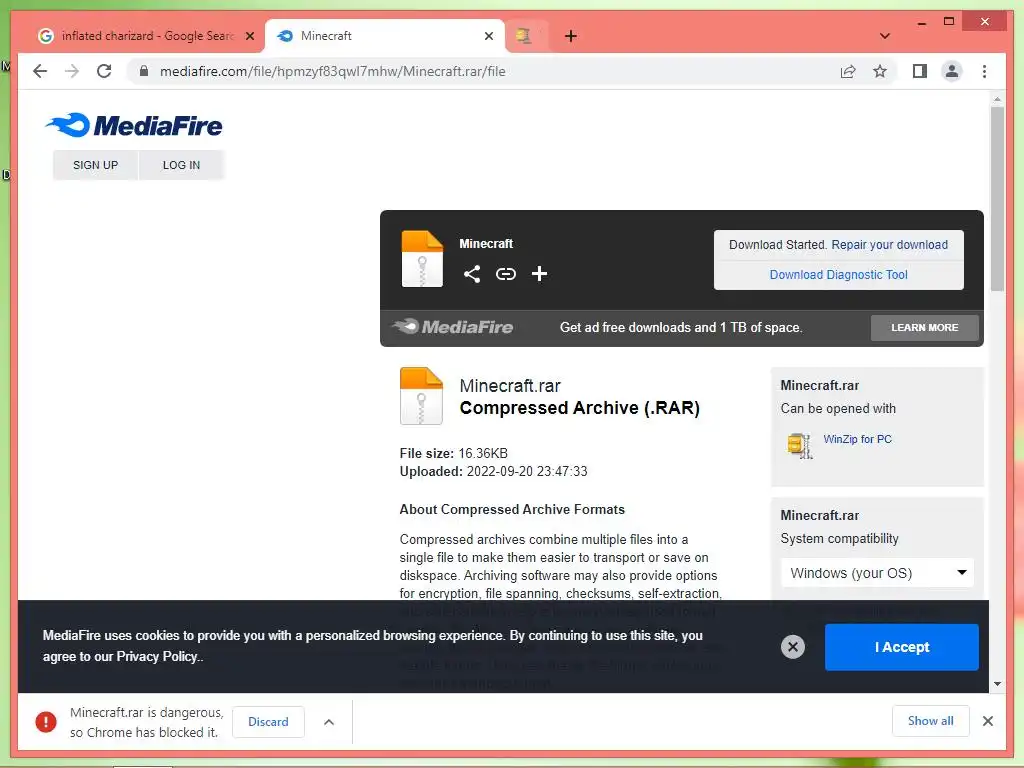Image resolution: width=1024 pixels, height=768 pixels.
Task: Click the 'Uploaded: 2022-09-20 23:47:33' text
Action: [x=494, y=472]
